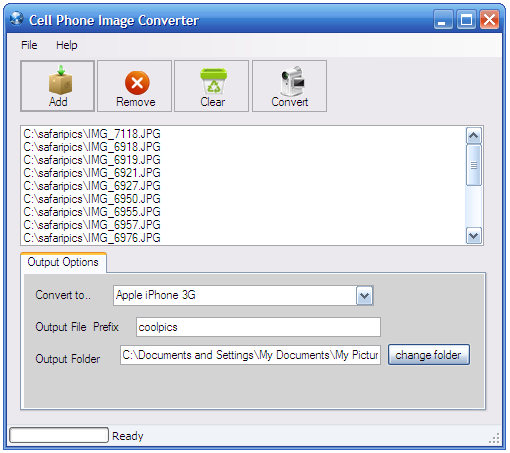Screen dimensions: 510x453
Task: Maximize the Cell Phone Image Converter window
Action: point(466,20)
